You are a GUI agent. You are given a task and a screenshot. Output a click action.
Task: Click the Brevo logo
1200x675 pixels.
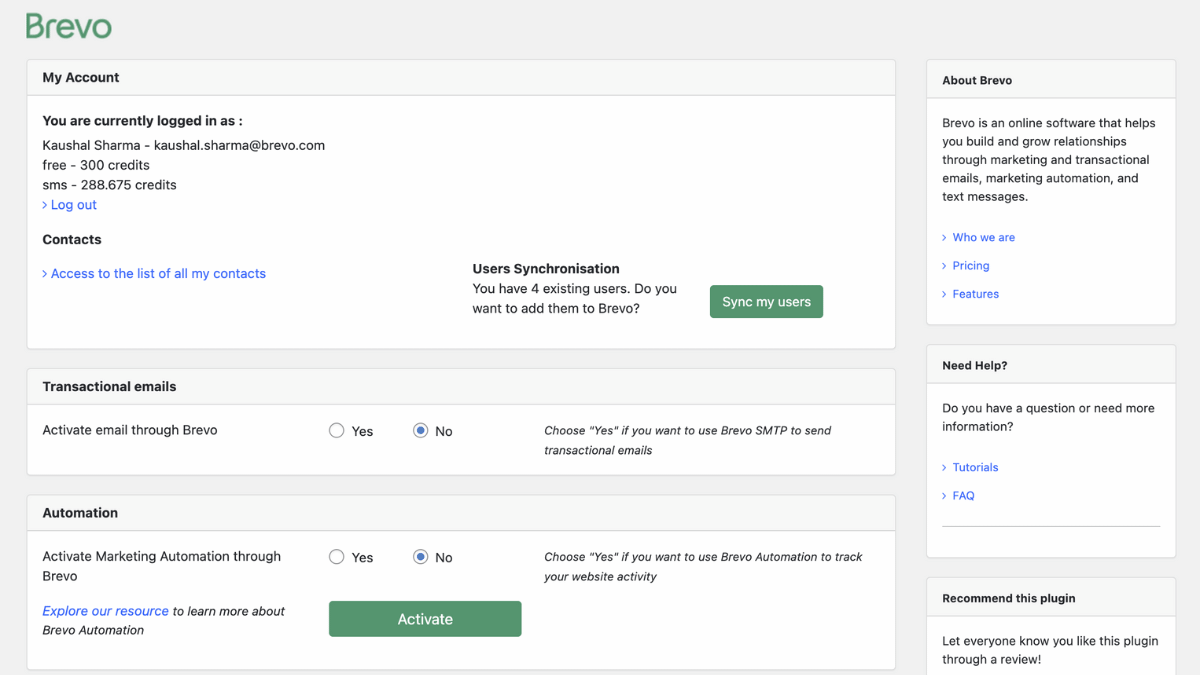tap(68, 26)
